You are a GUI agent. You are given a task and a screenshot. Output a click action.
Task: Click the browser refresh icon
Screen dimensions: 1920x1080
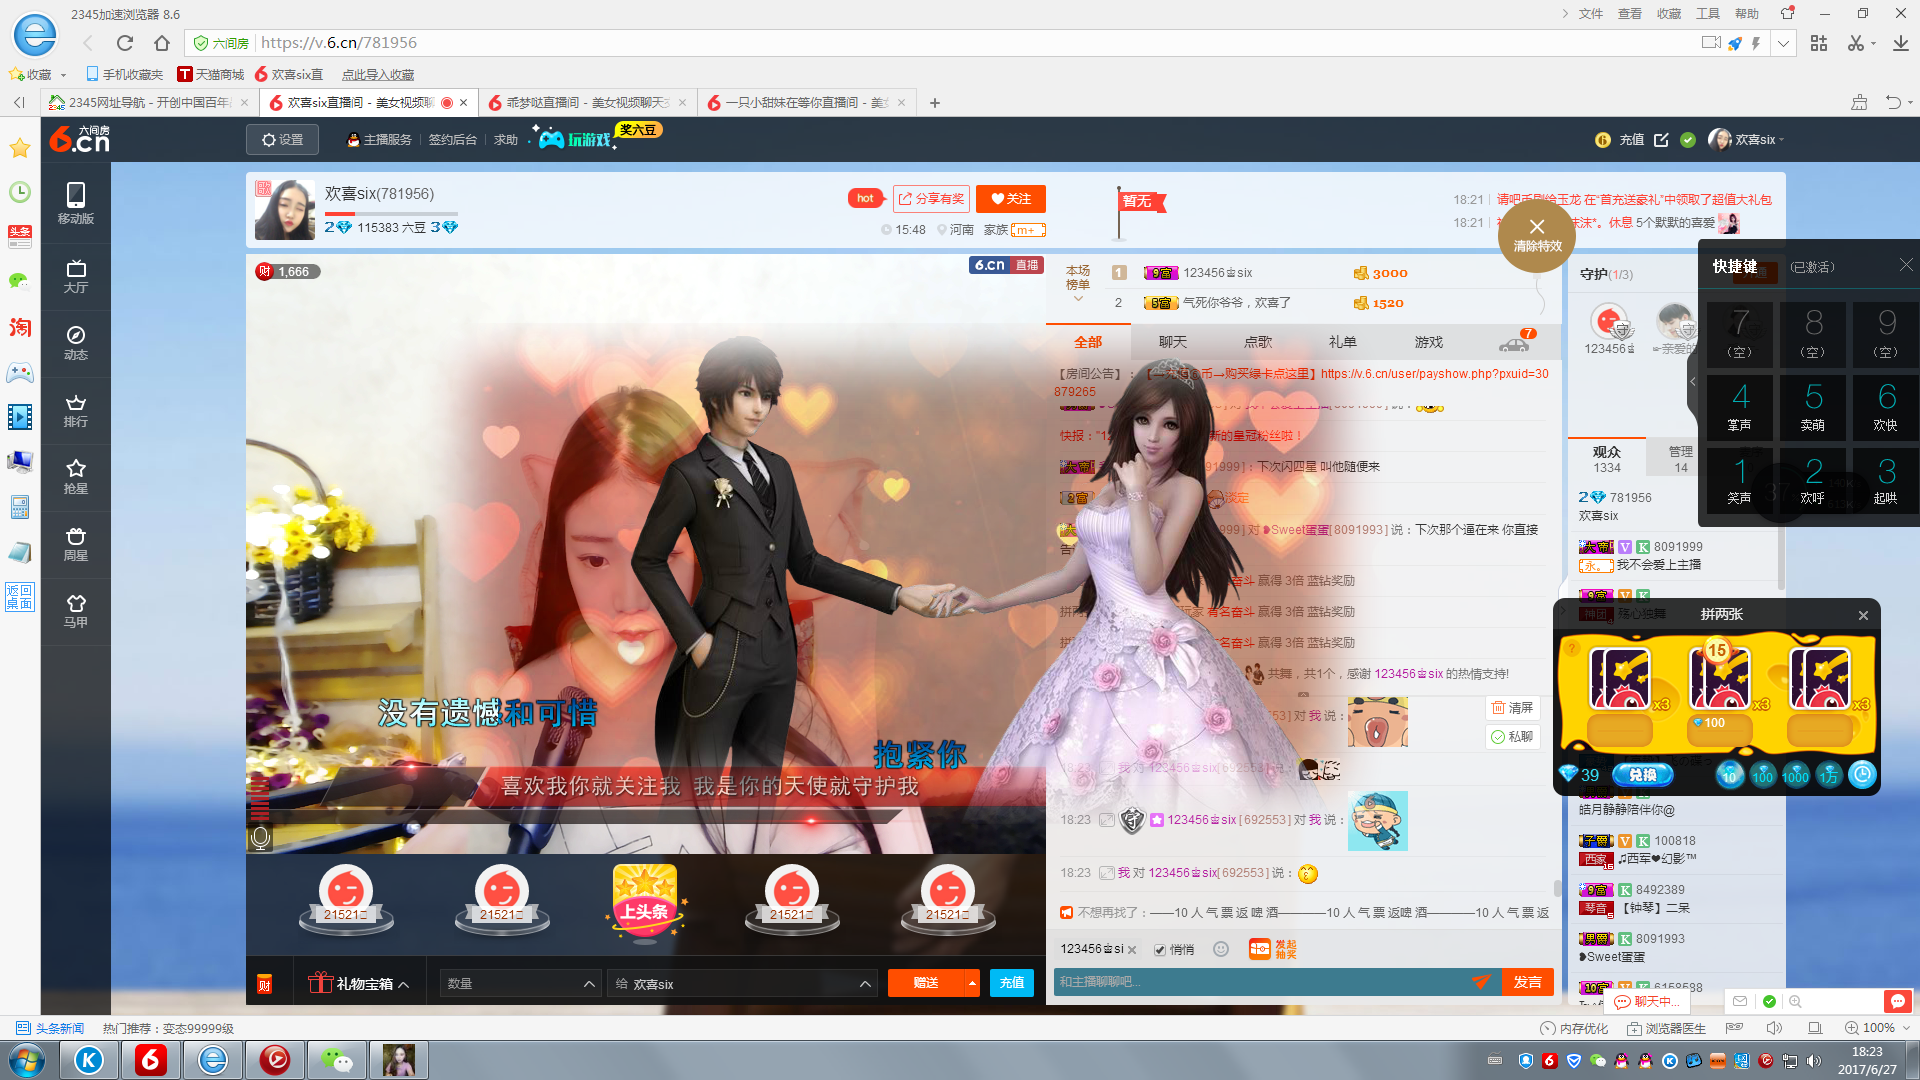point(125,43)
